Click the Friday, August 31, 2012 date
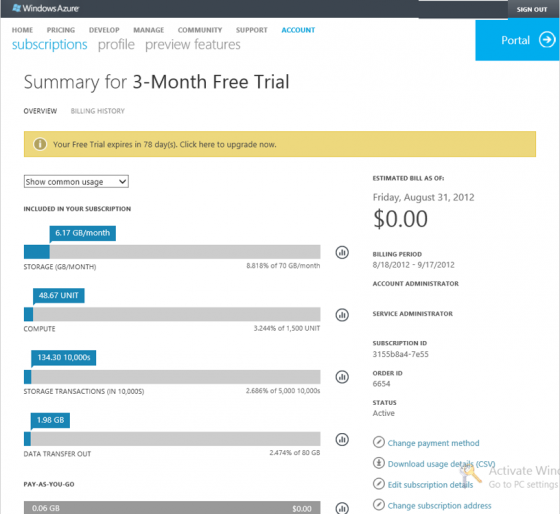The width and height of the screenshot is (560, 514). 424,198
